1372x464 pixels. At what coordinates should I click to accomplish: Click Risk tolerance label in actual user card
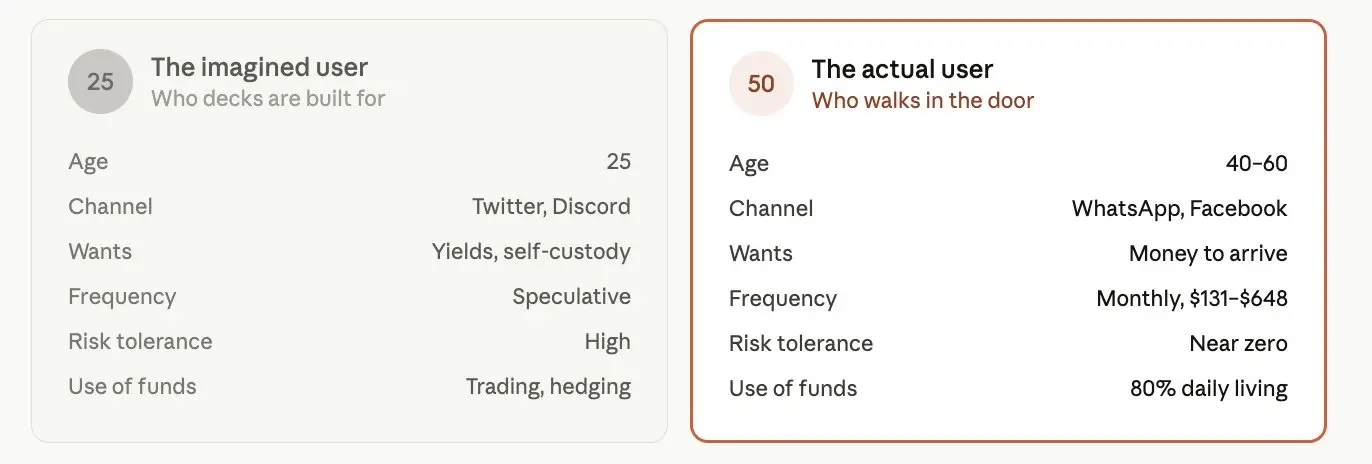[801, 344]
